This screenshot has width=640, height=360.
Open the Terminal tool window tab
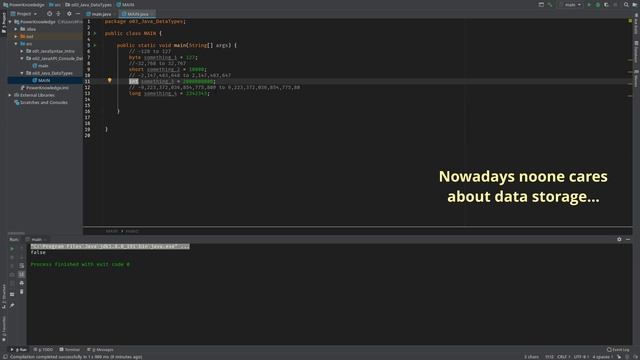[70, 350]
